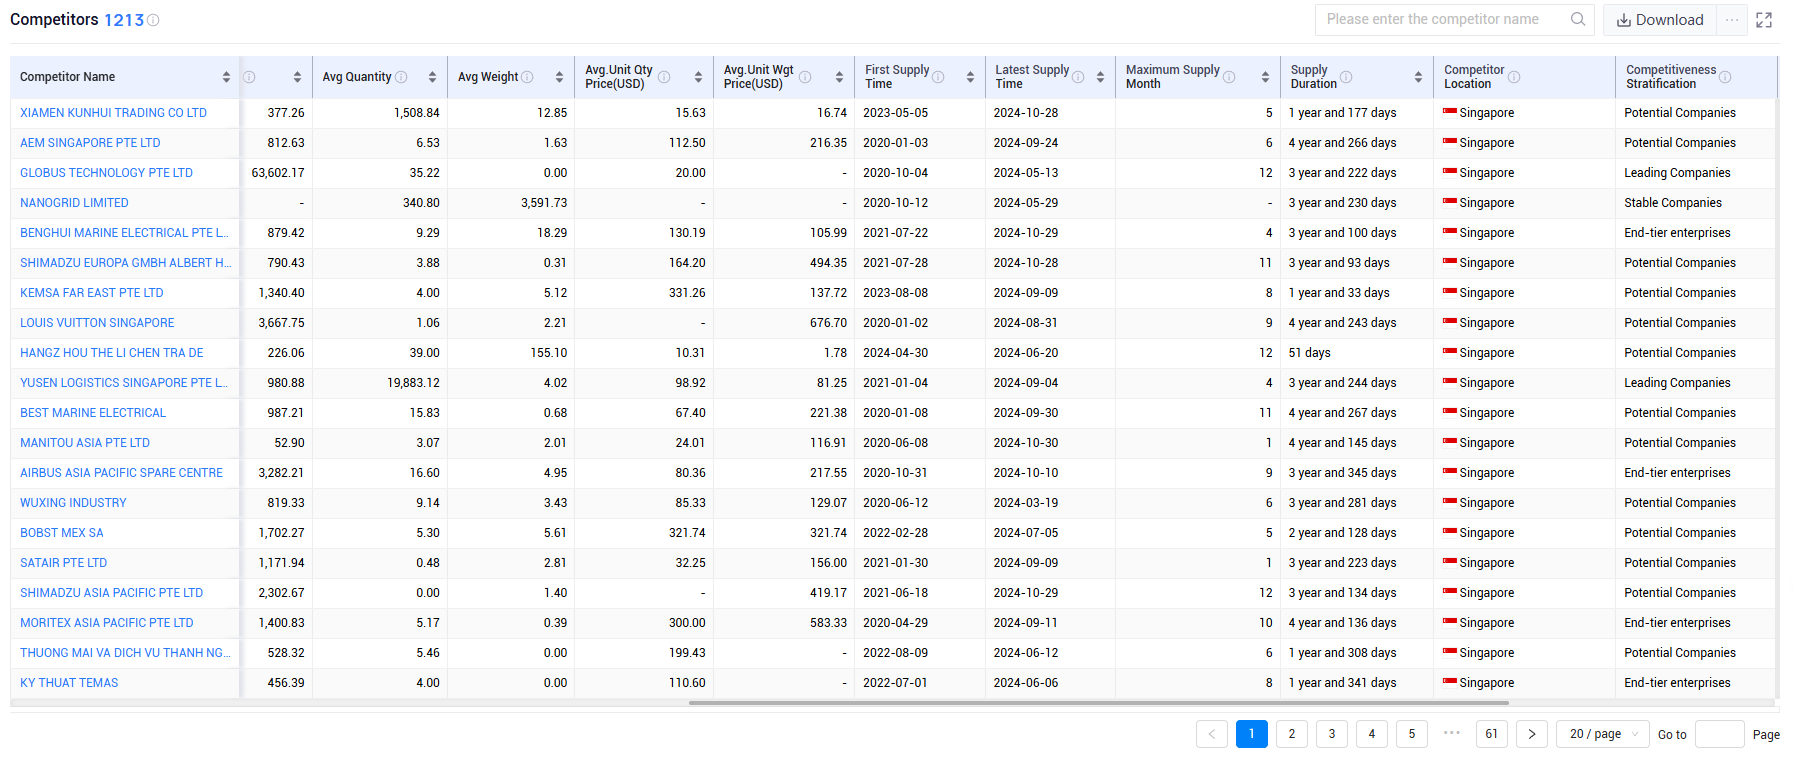Open BENGHUI MARINE ELECTRICAL PTE link
1793x761 pixels.
pyautogui.click(x=124, y=233)
